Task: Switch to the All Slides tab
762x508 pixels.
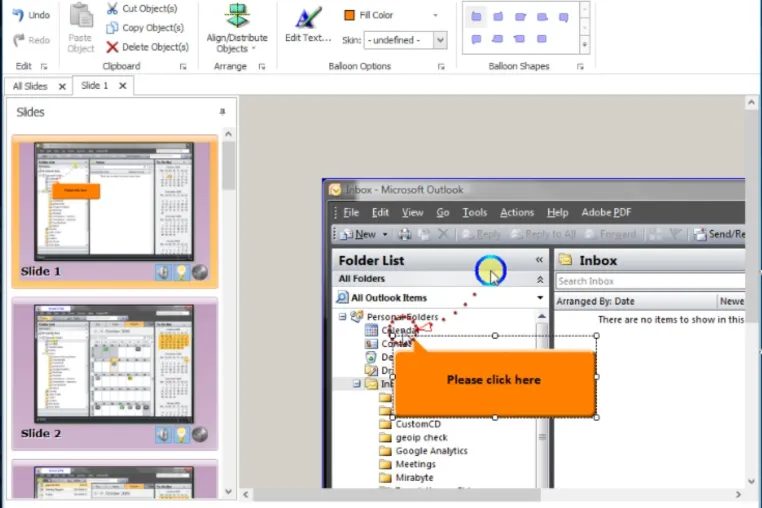Action: [30, 86]
